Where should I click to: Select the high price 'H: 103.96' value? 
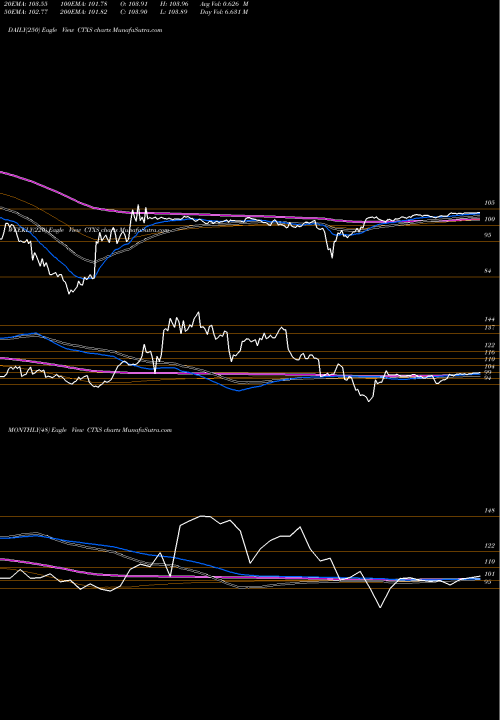point(175,4)
